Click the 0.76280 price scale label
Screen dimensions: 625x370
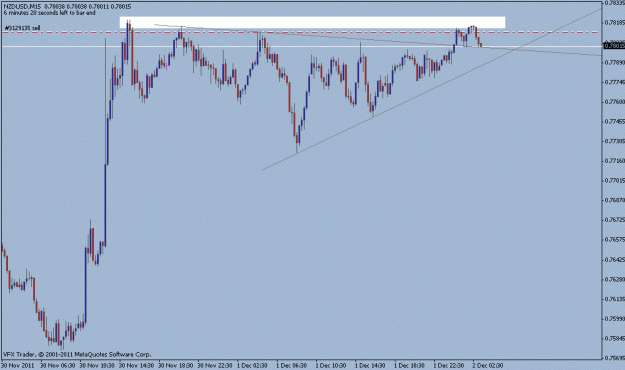pyautogui.click(x=615, y=279)
